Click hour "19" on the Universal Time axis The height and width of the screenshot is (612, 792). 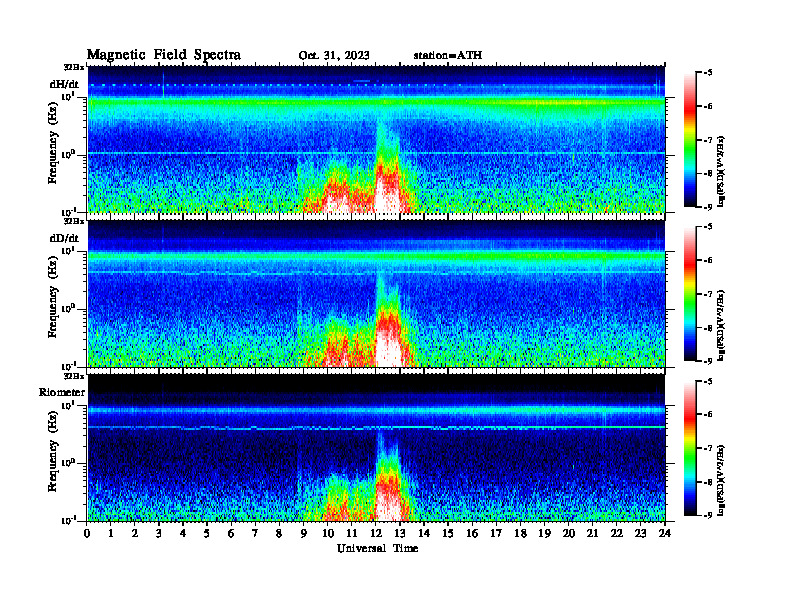coord(544,533)
